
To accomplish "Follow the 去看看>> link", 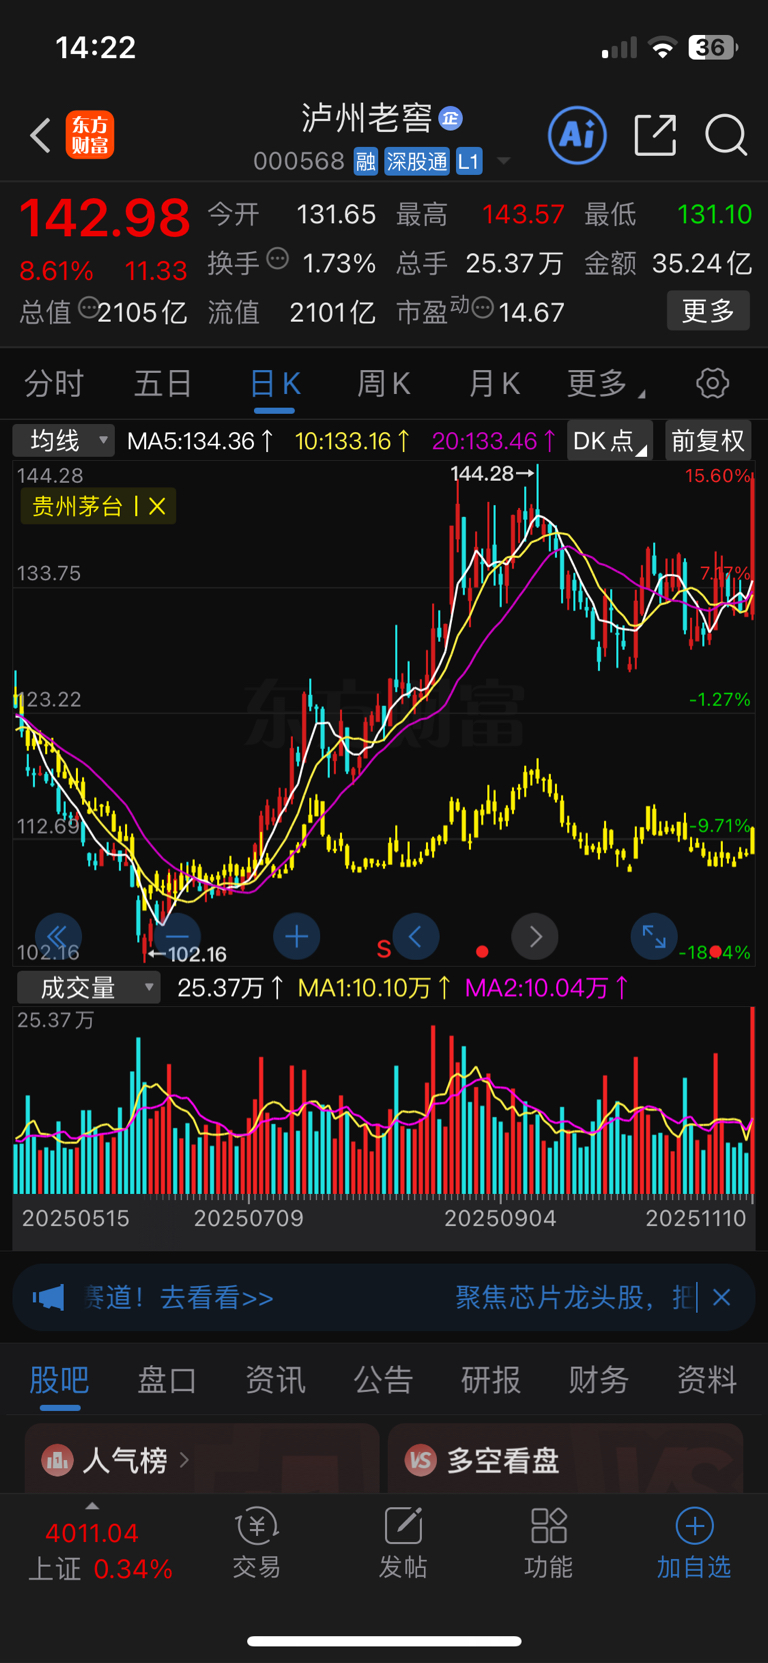I will coord(217,1298).
